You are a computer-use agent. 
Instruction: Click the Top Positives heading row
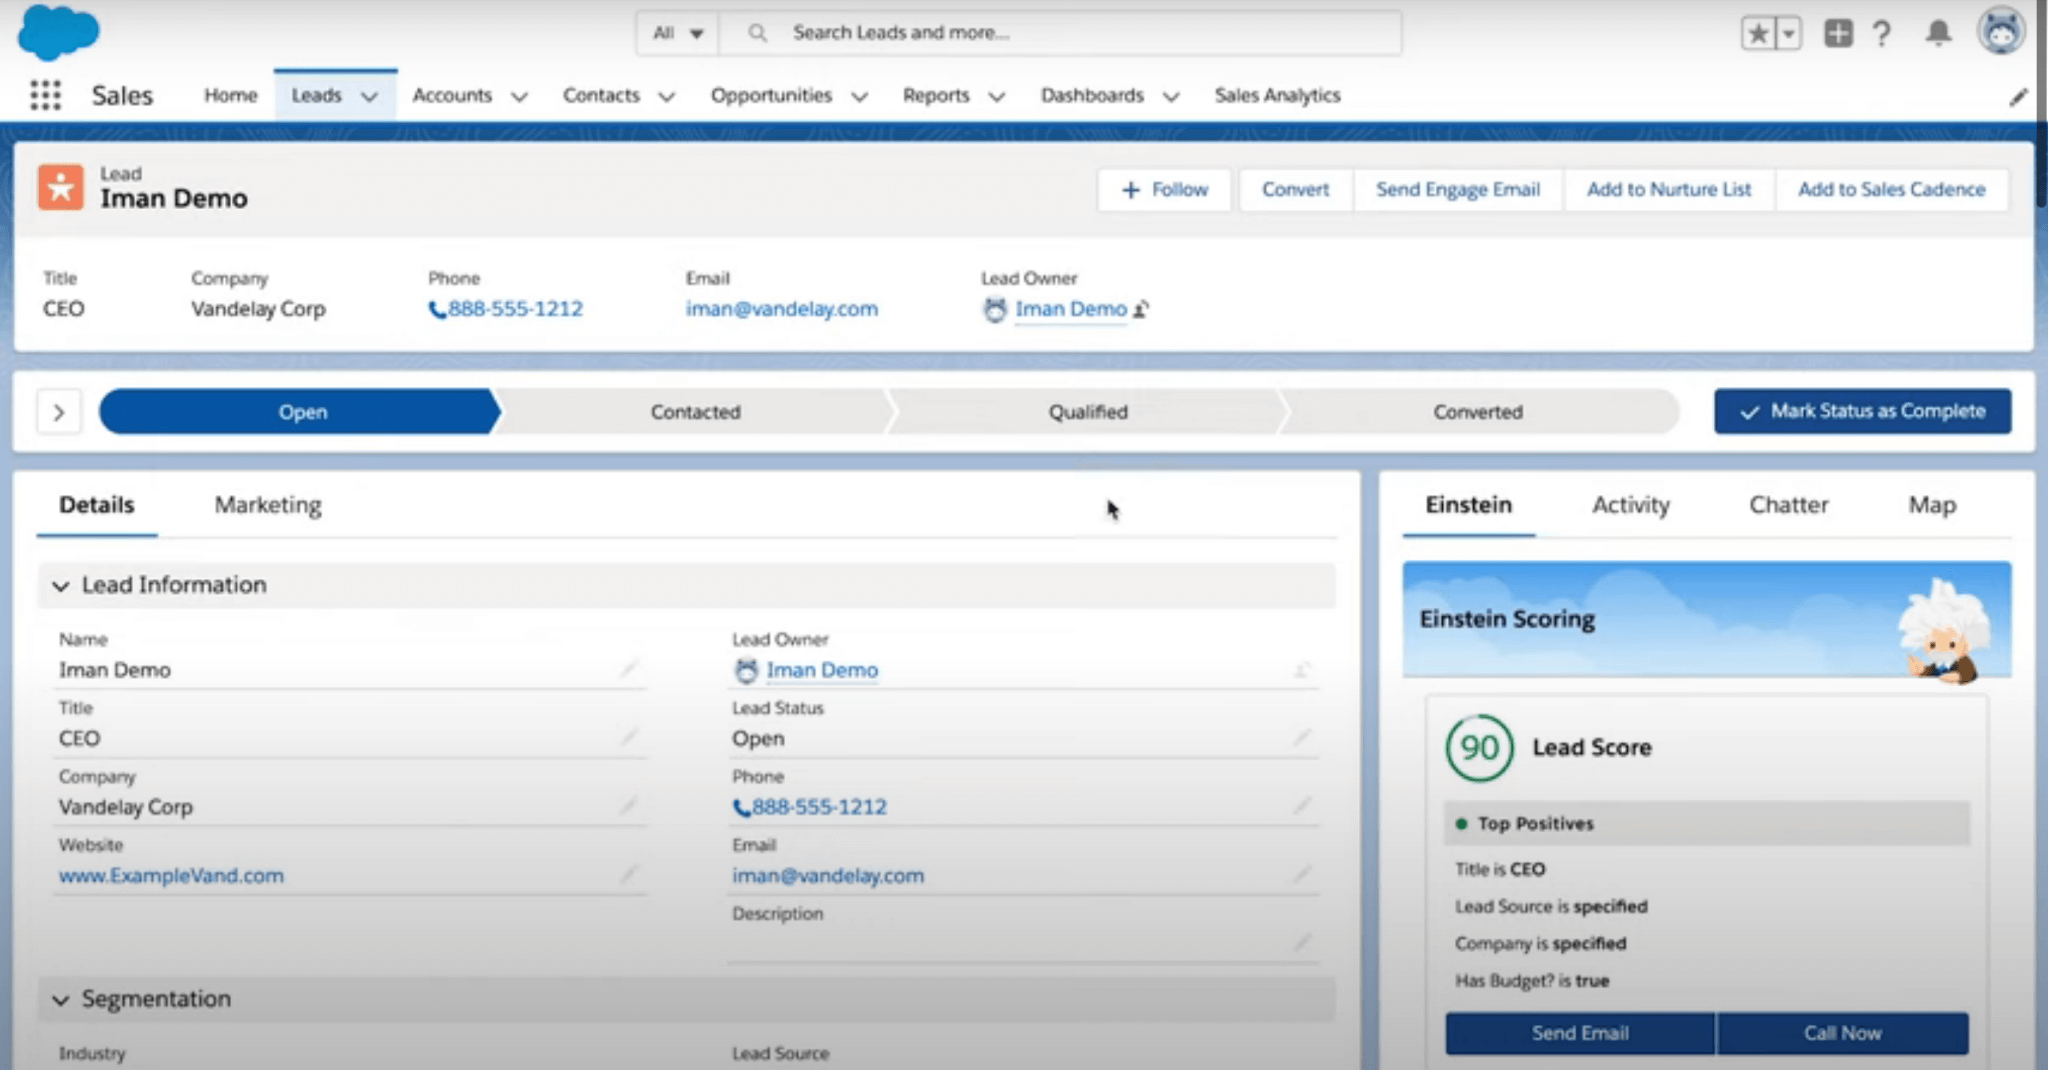(1707, 823)
